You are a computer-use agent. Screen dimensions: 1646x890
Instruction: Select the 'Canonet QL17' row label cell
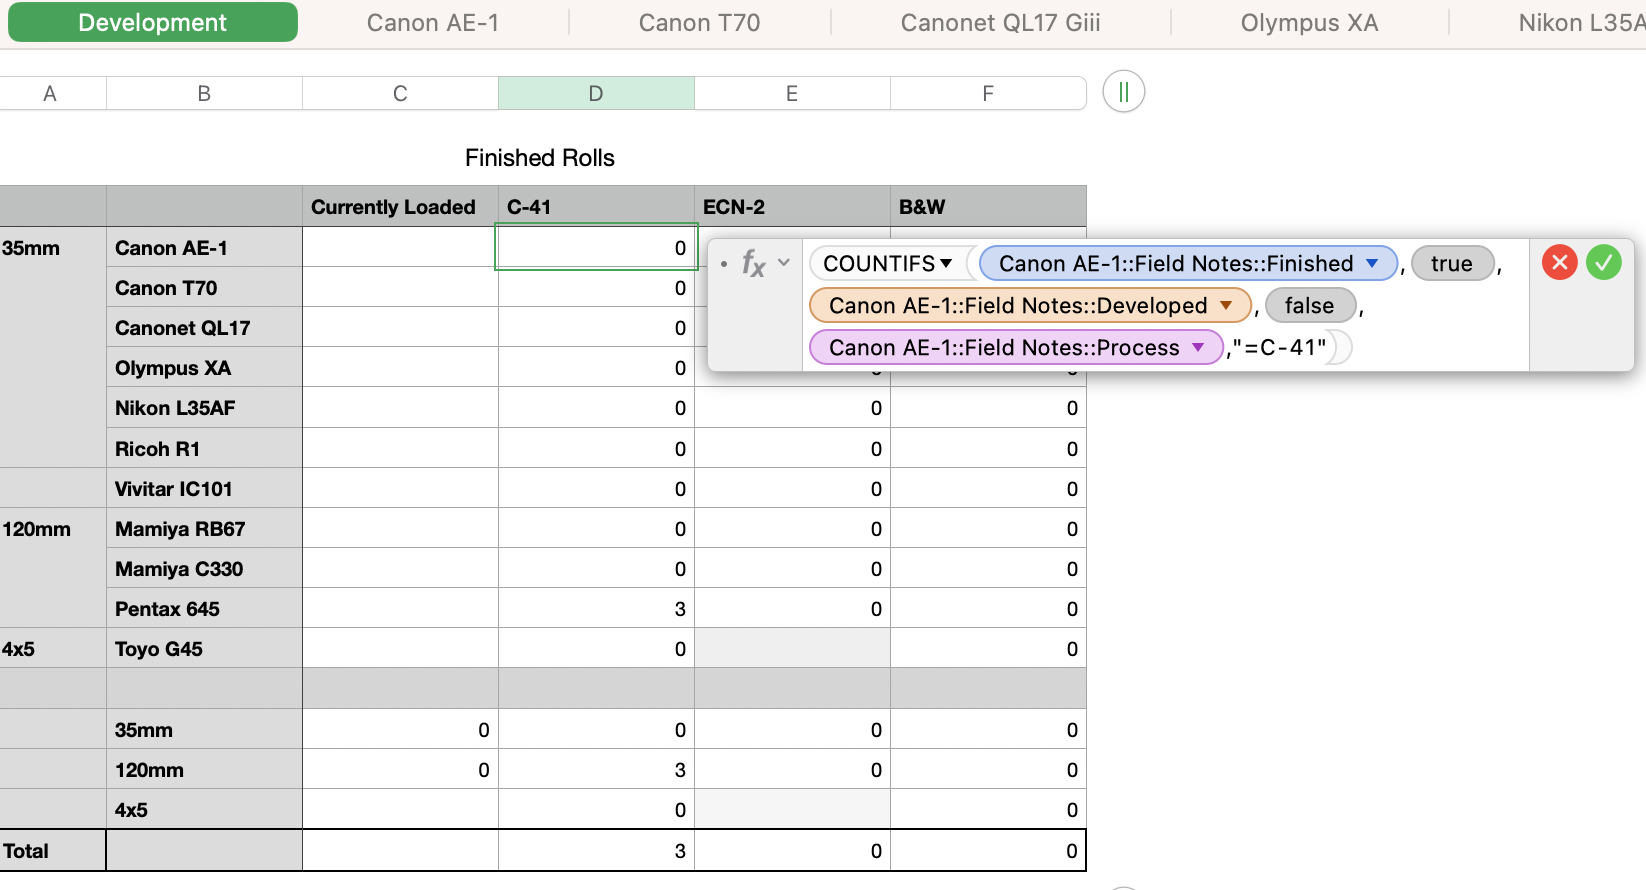(x=204, y=327)
